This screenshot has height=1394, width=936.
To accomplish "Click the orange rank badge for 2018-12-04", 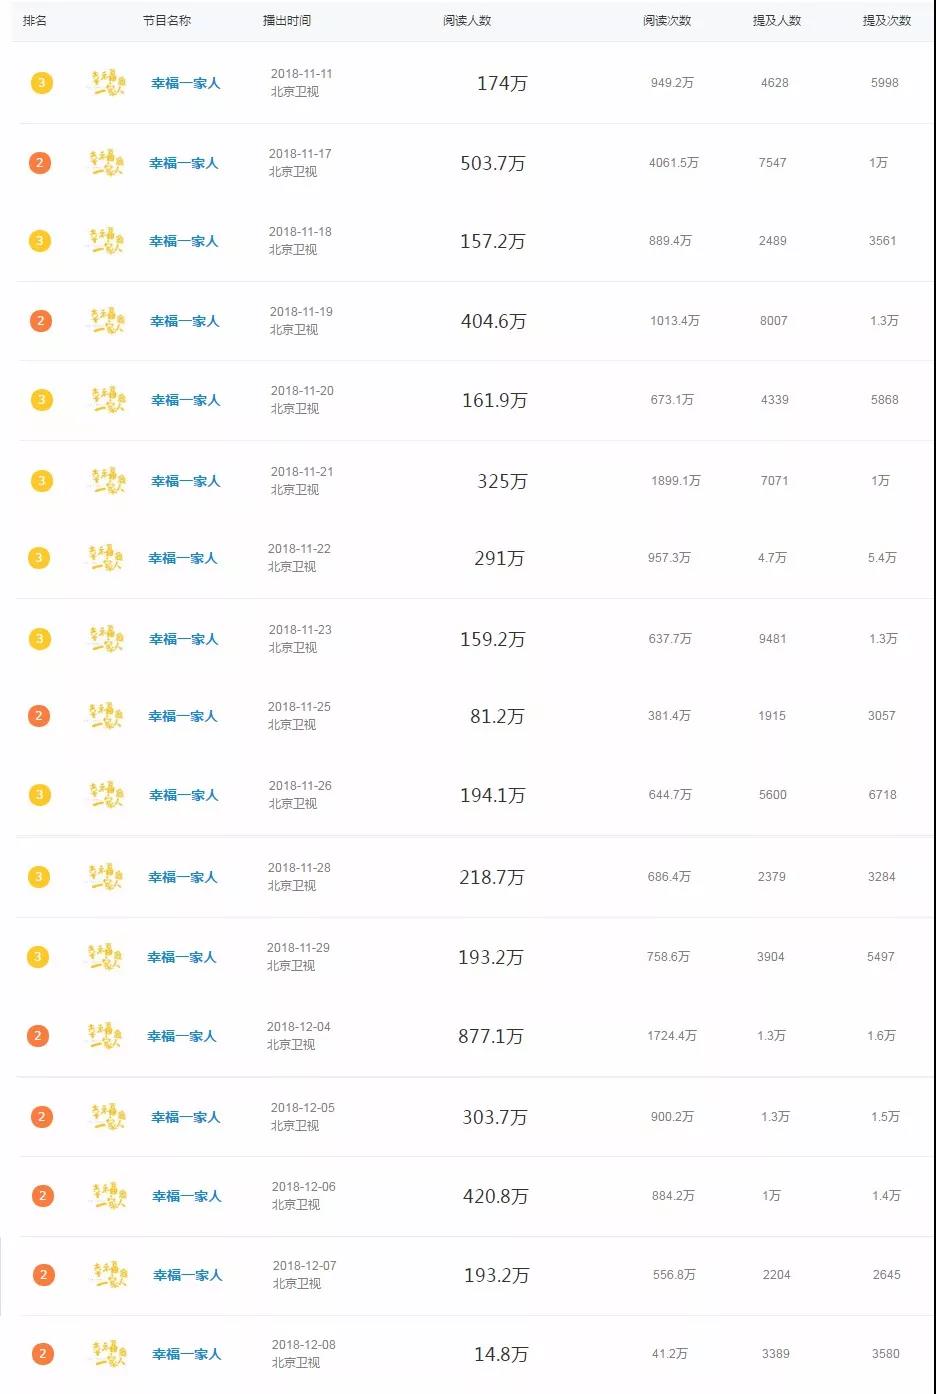I will coord(38,1036).
